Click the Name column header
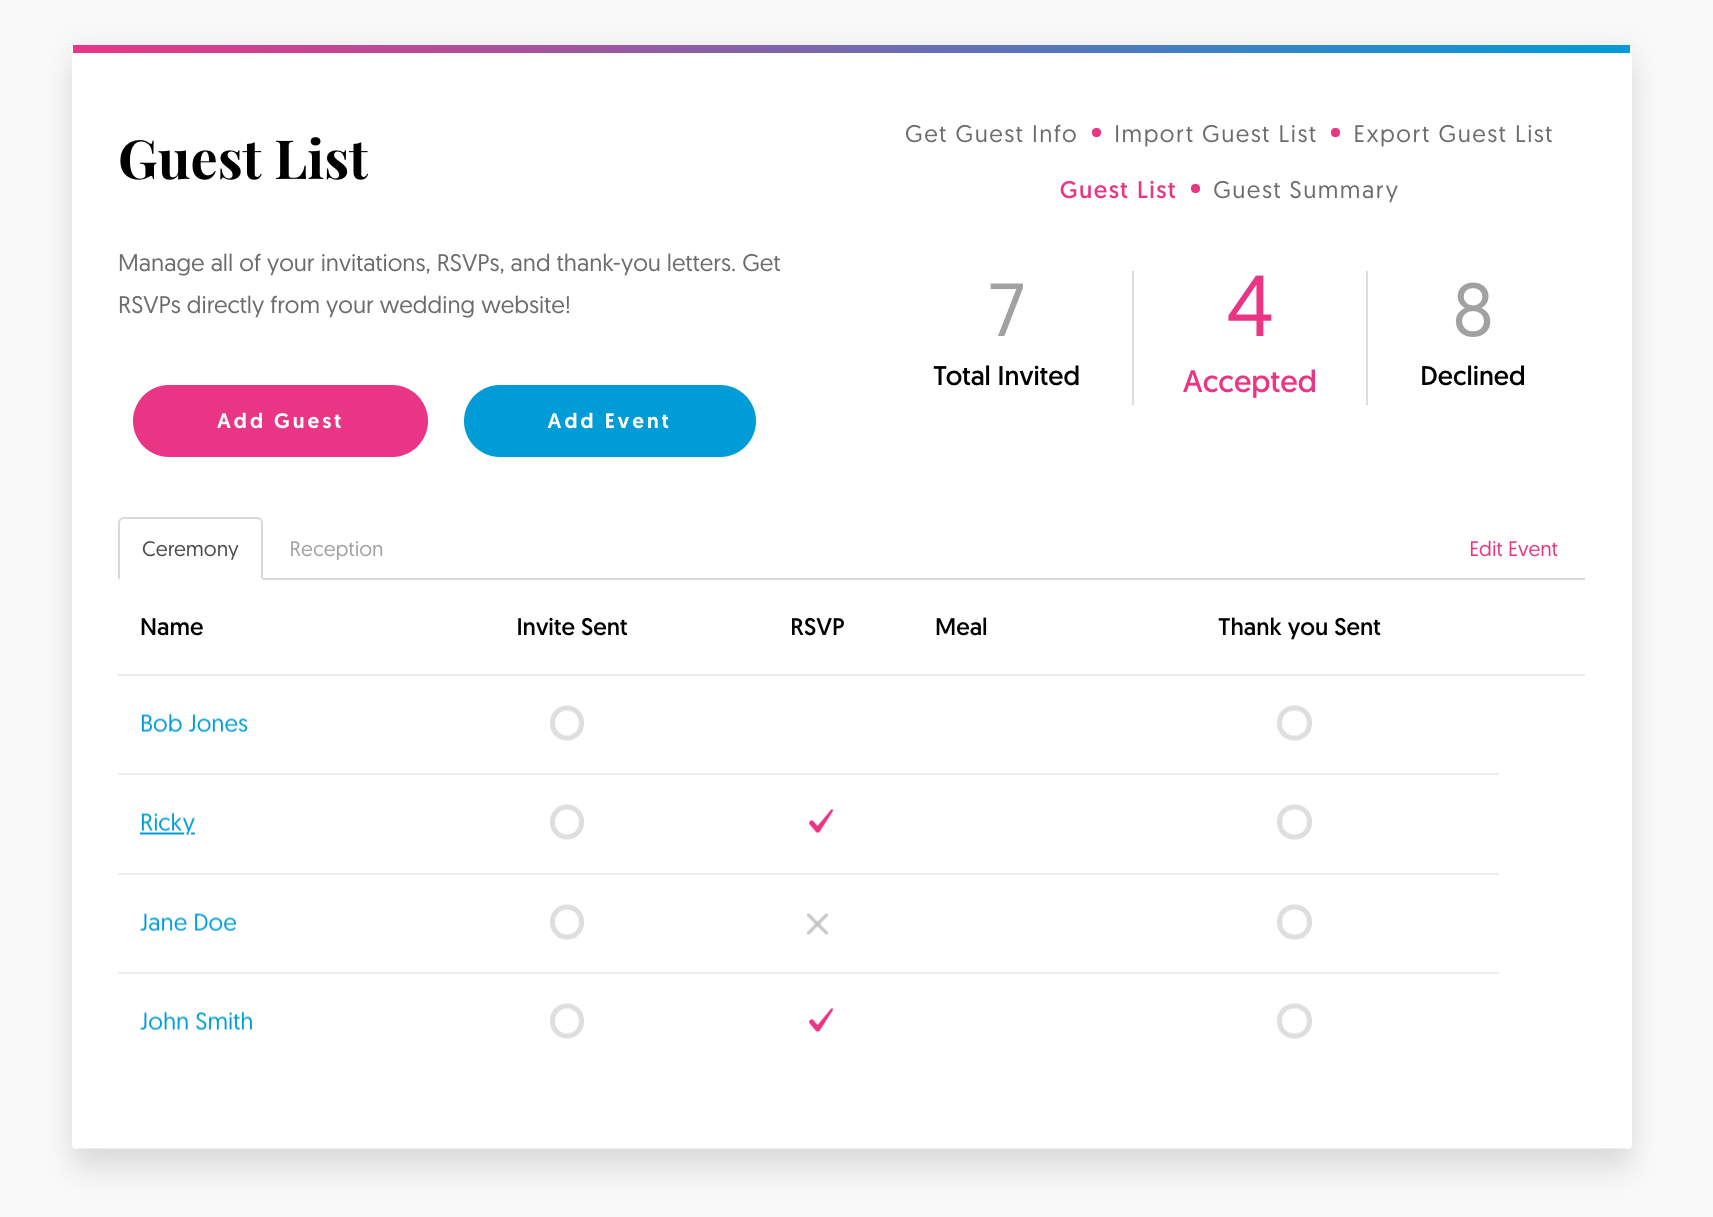 (172, 627)
